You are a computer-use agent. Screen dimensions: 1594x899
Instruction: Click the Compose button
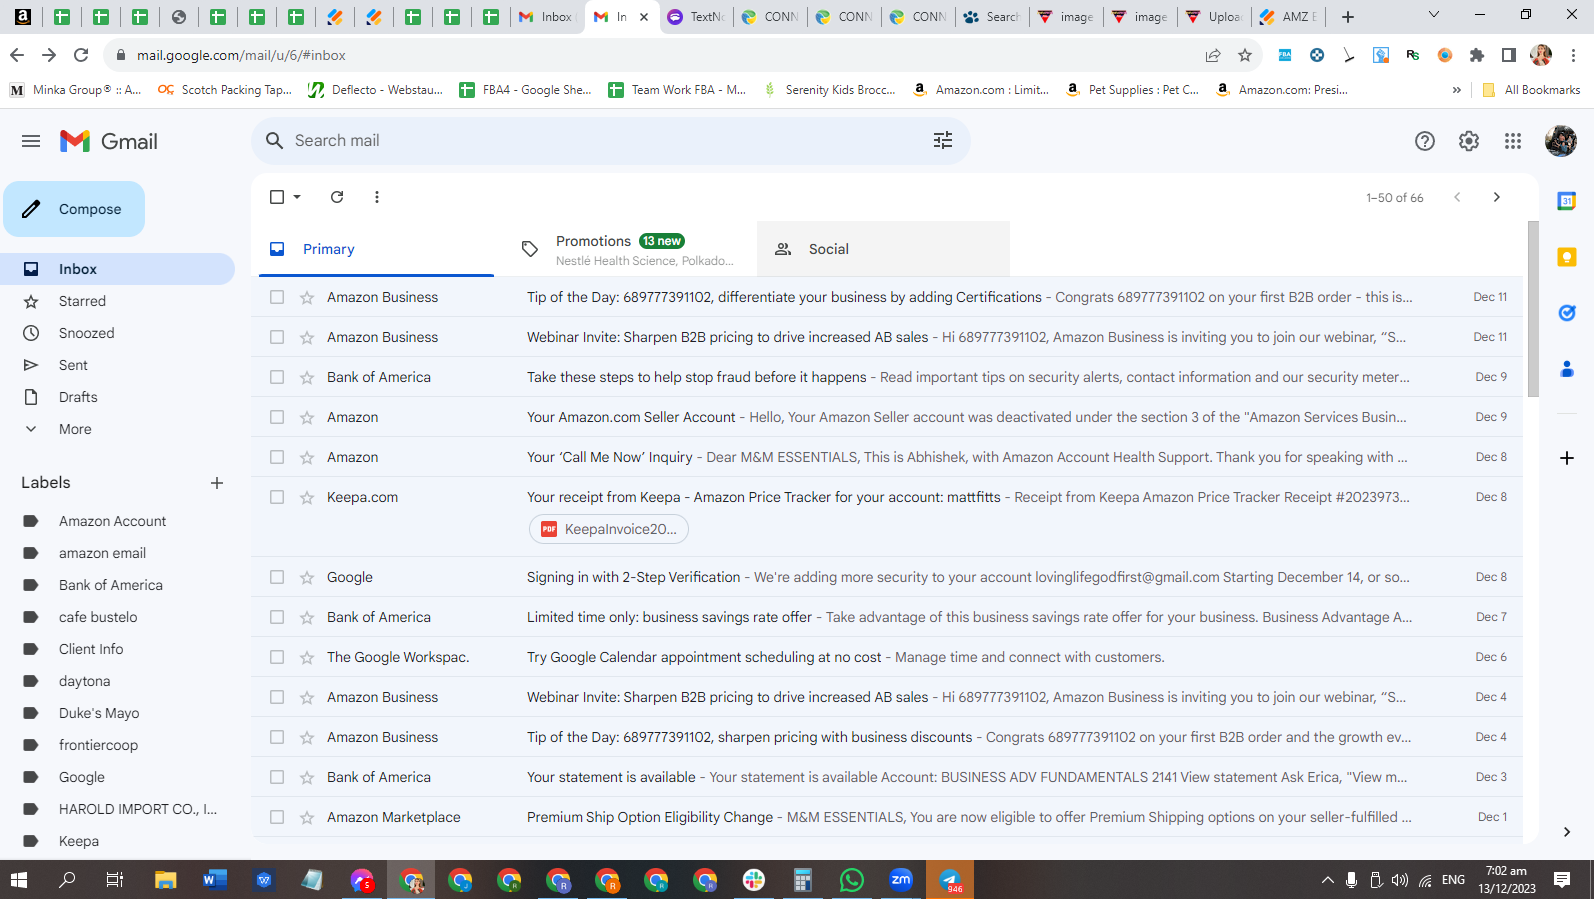(x=74, y=209)
